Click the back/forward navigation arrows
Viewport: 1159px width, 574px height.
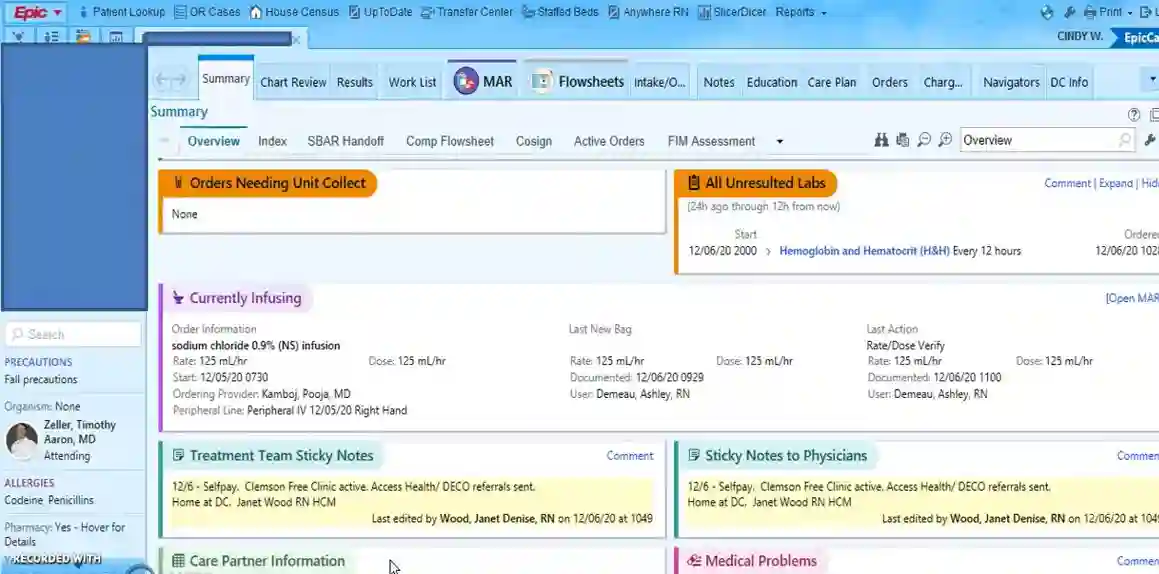pyautogui.click(x=171, y=80)
